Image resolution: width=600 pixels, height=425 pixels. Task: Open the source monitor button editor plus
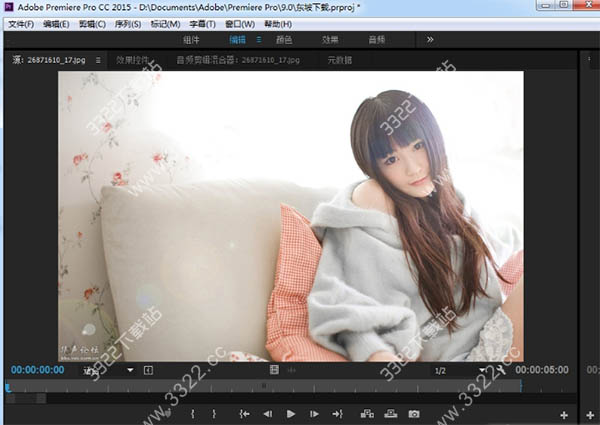pyautogui.click(x=564, y=415)
